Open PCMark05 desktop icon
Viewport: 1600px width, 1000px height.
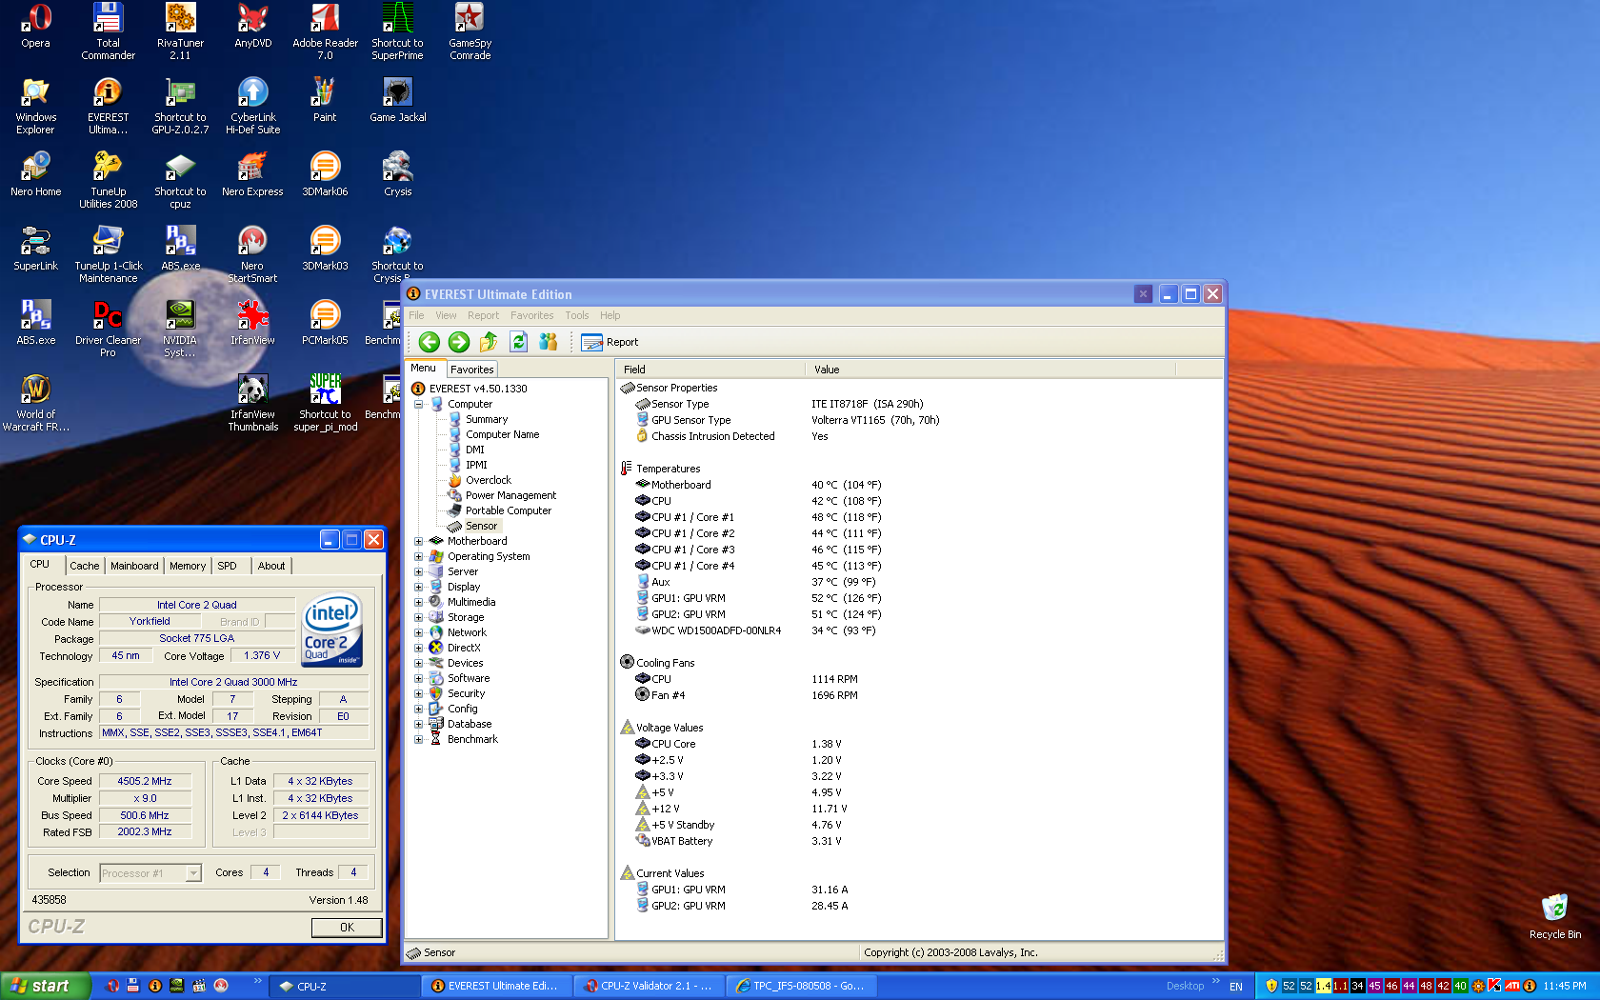coord(325,323)
